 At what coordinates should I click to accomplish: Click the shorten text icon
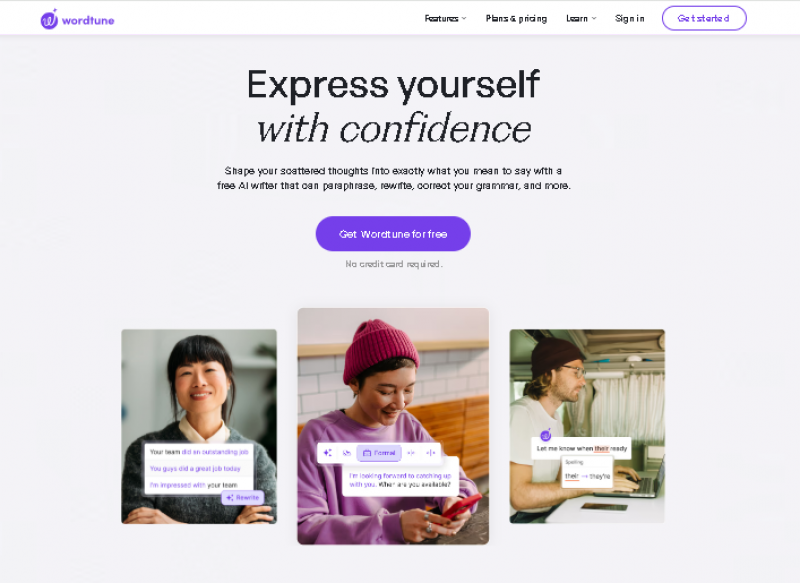pyautogui.click(x=411, y=452)
